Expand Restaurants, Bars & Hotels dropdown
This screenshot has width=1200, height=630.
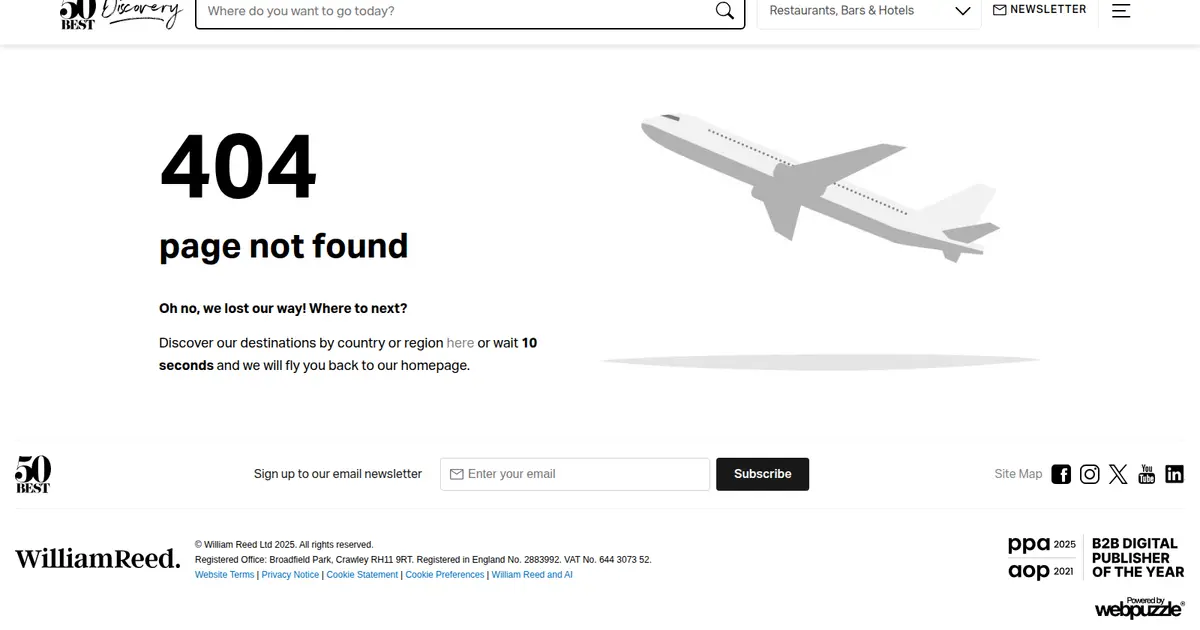click(869, 11)
